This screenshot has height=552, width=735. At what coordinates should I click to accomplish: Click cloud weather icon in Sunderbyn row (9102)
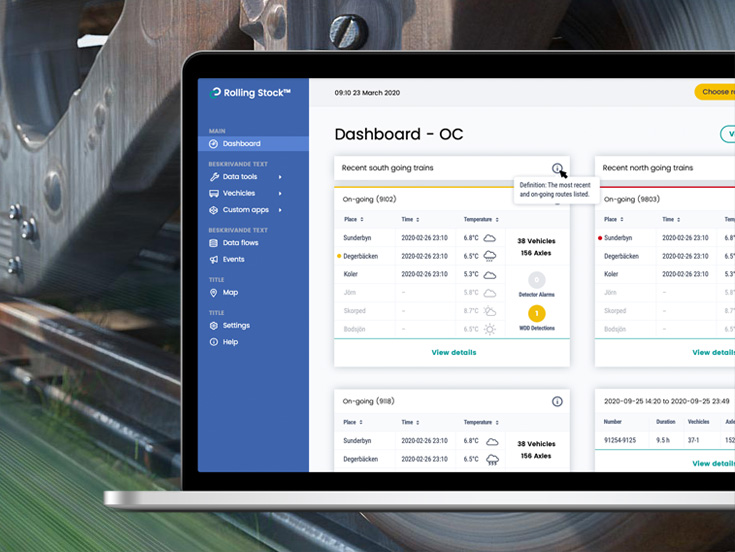point(489,238)
